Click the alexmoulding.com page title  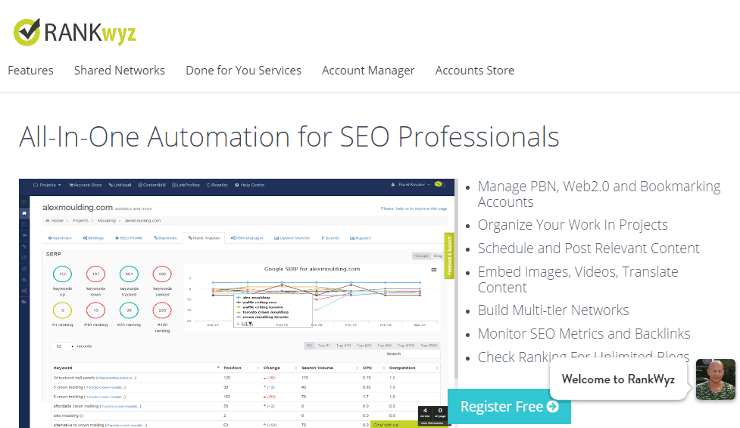click(77, 207)
